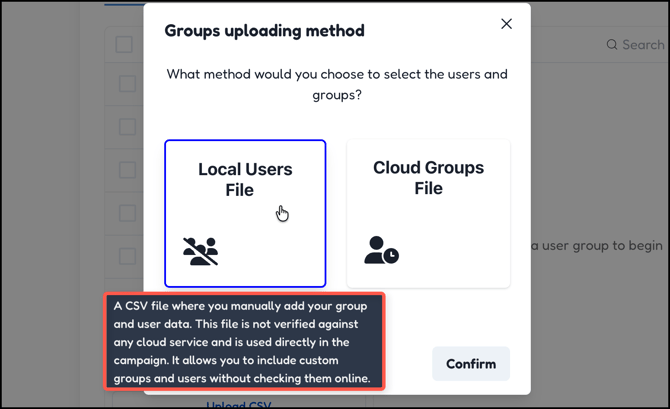
Task: Select the Local Users File option
Action: coord(245,212)
